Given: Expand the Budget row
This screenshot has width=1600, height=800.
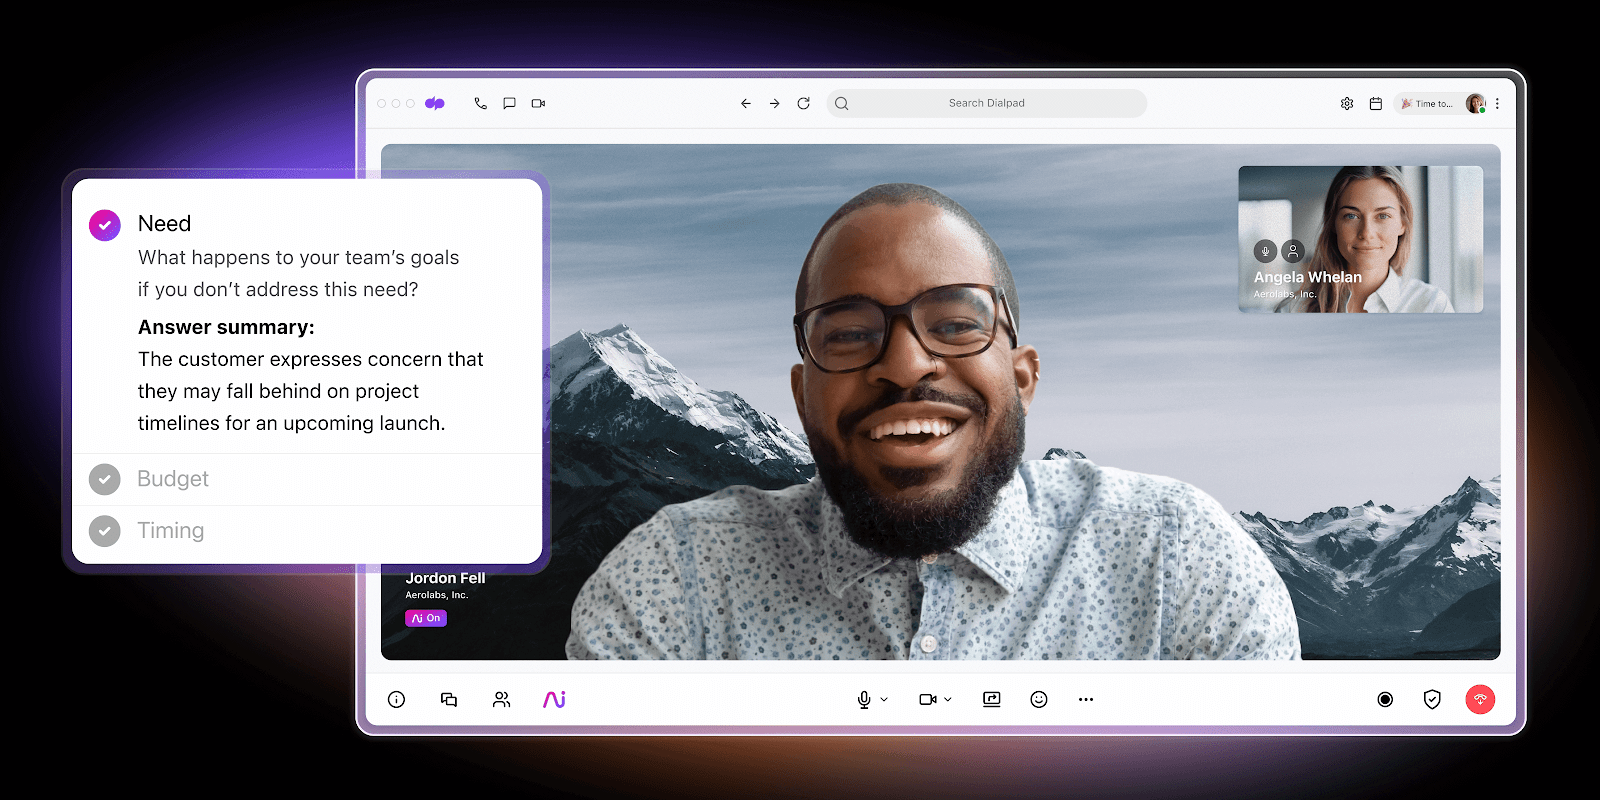Looking at the screenshot, I should coord(307,480).
